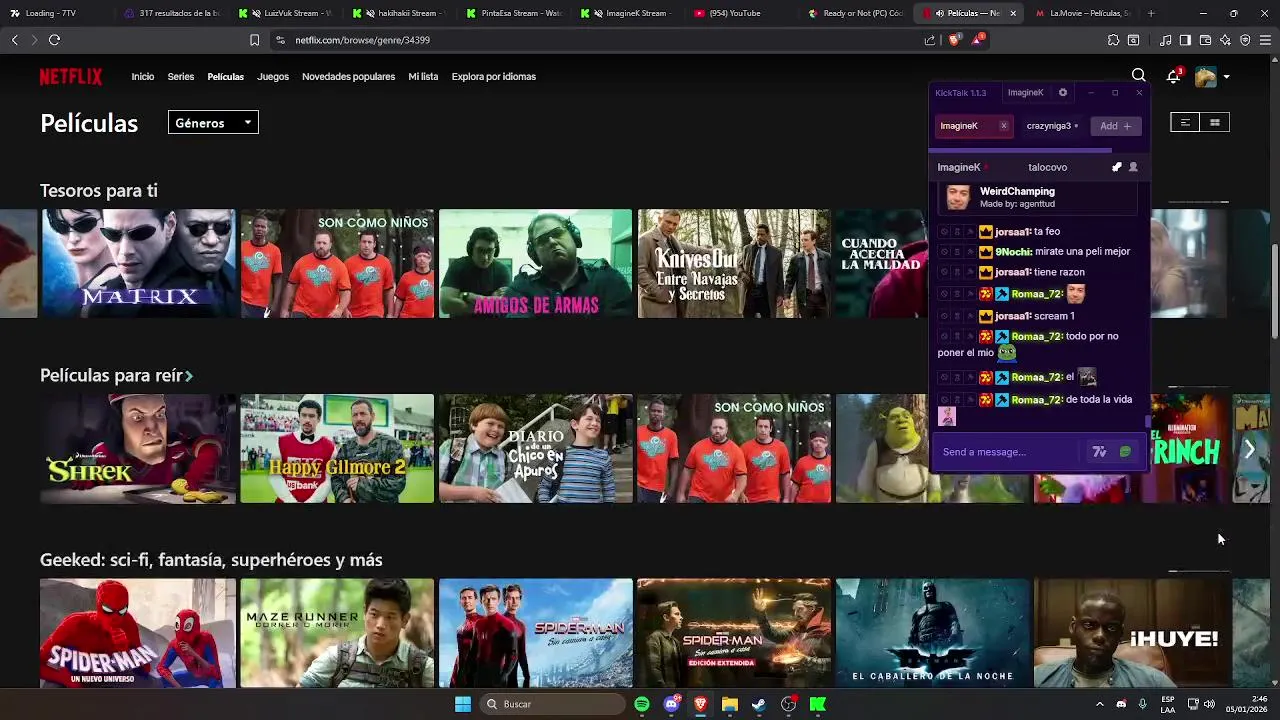Open Diario de un Chico en Apuros
The image size is (1280, 720).
(x=535, y=448)
